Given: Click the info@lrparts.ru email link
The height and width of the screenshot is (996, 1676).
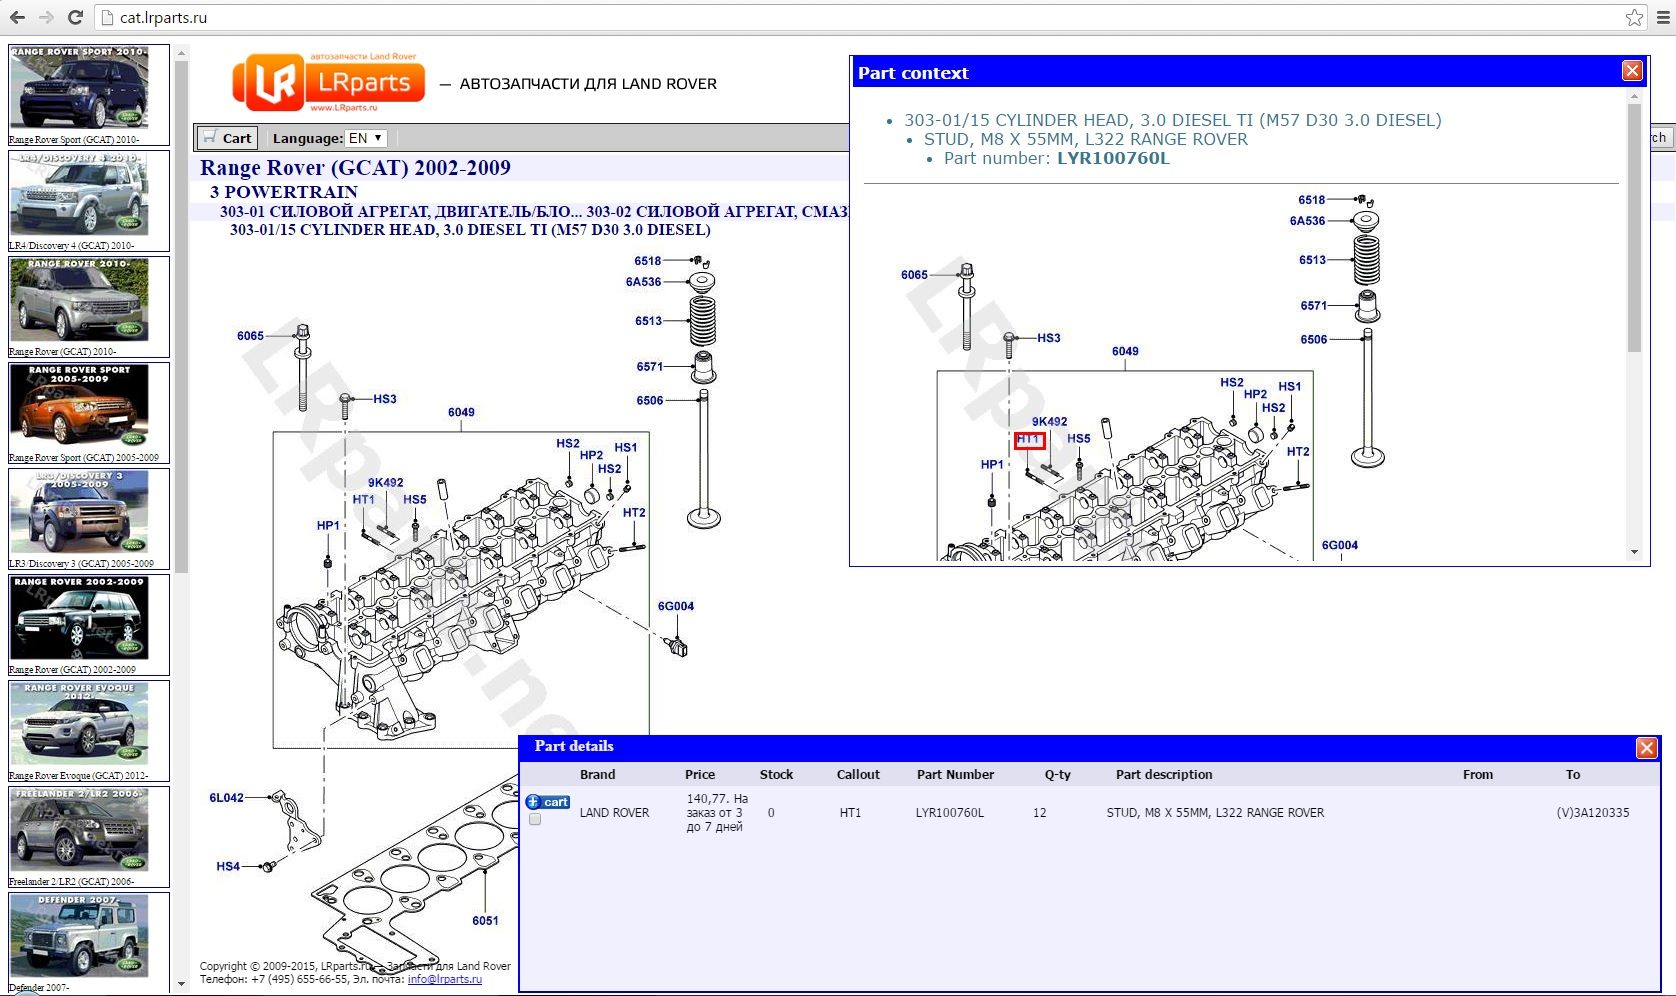Looking at the screenshot, I should (x=445, y=979).
